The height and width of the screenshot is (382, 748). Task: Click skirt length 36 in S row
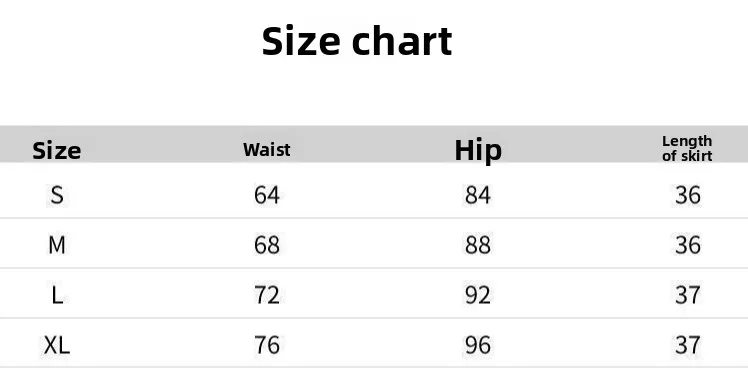point(687,195)
